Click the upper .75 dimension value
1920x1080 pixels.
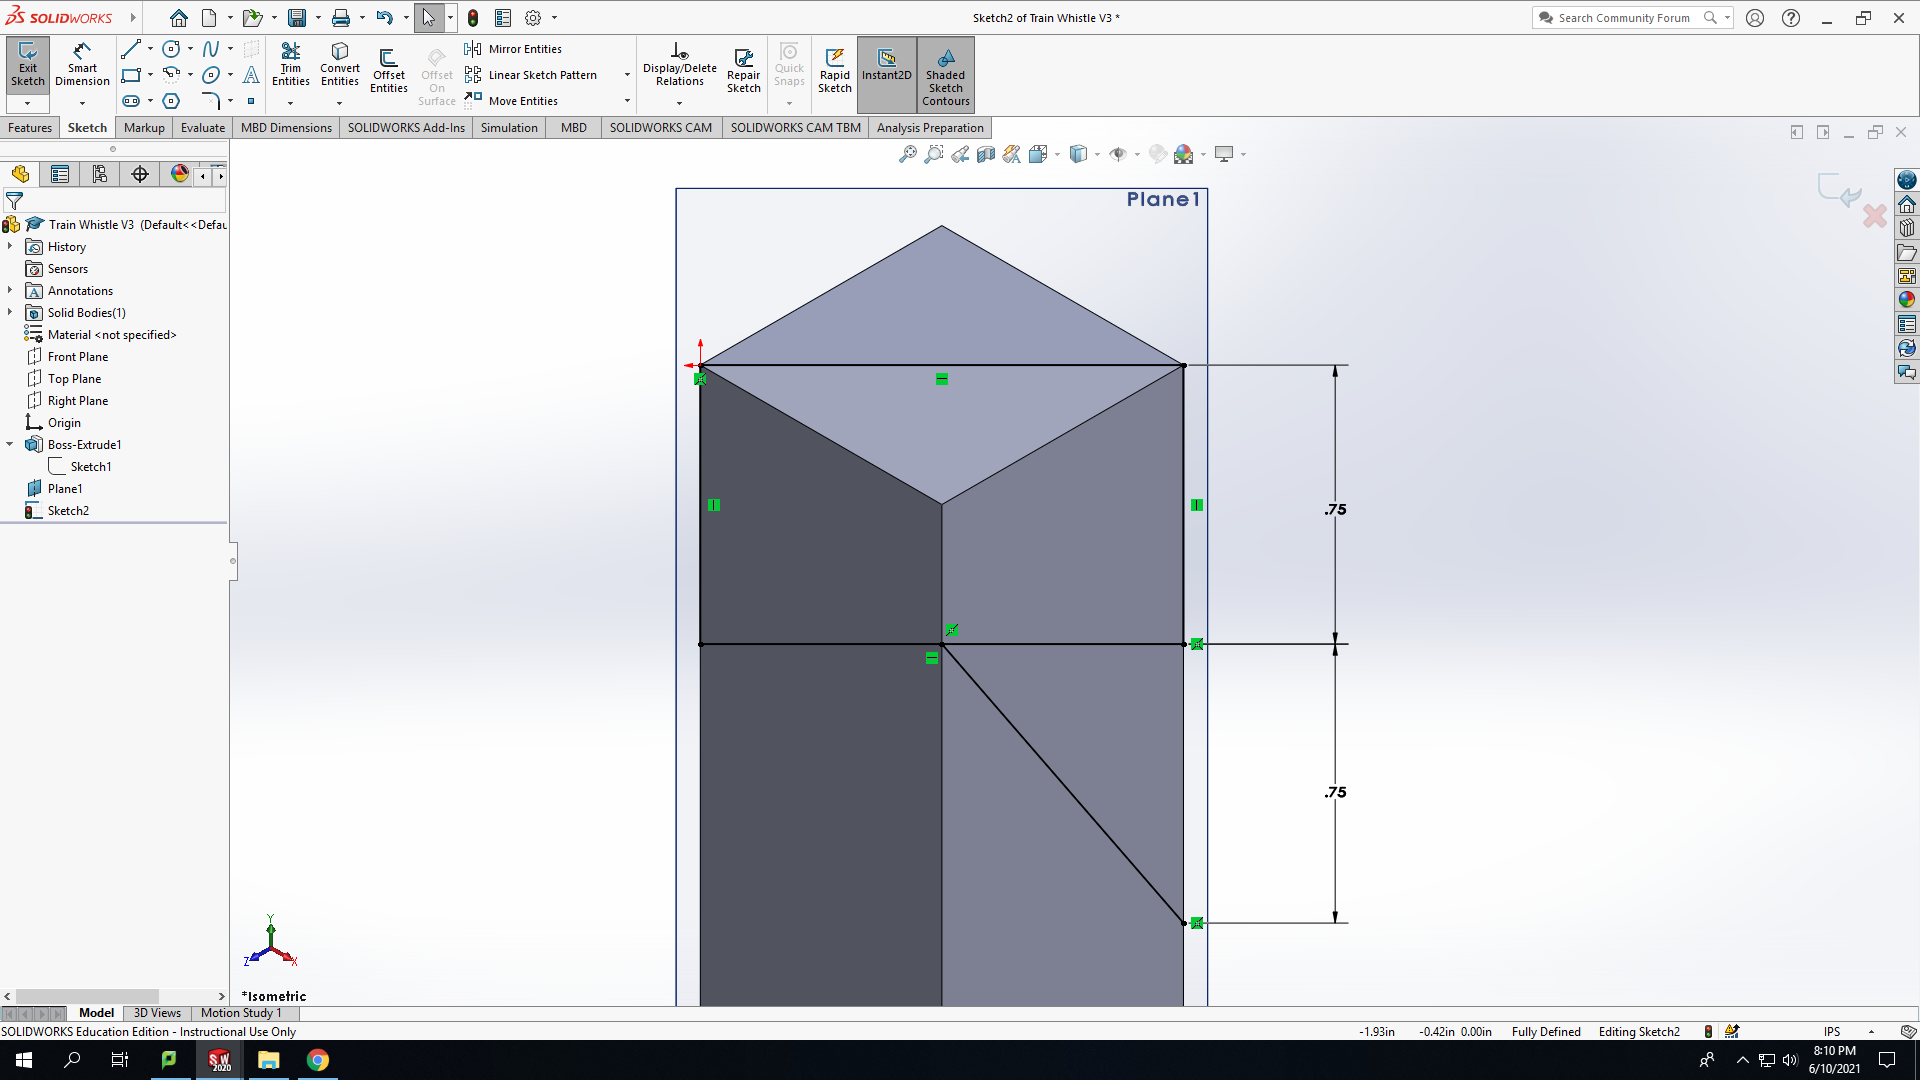(x=1335, y=510)
